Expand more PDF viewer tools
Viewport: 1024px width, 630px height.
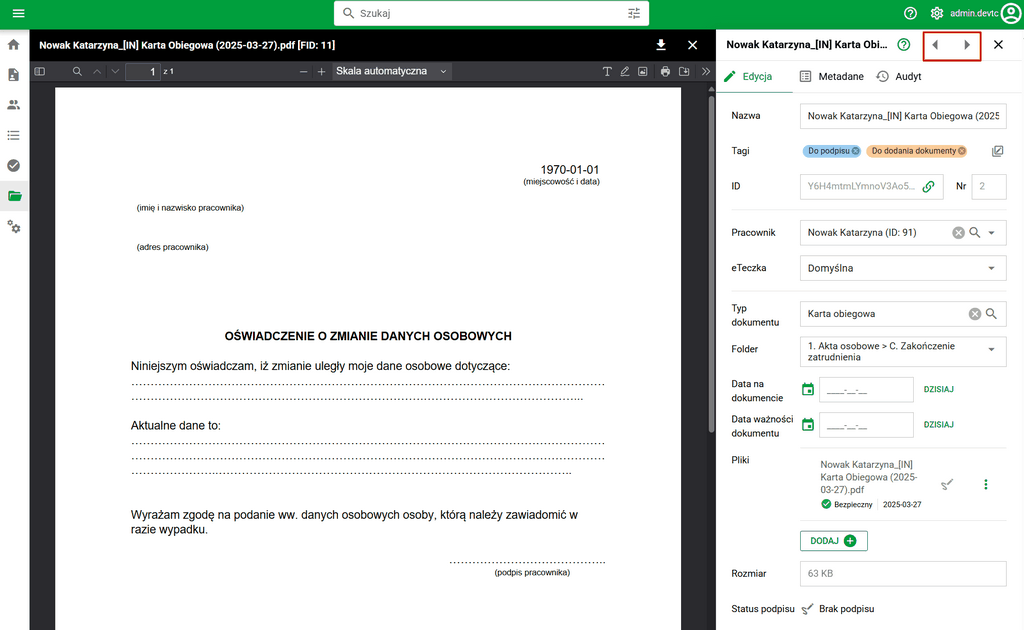[x=705, y=71]
